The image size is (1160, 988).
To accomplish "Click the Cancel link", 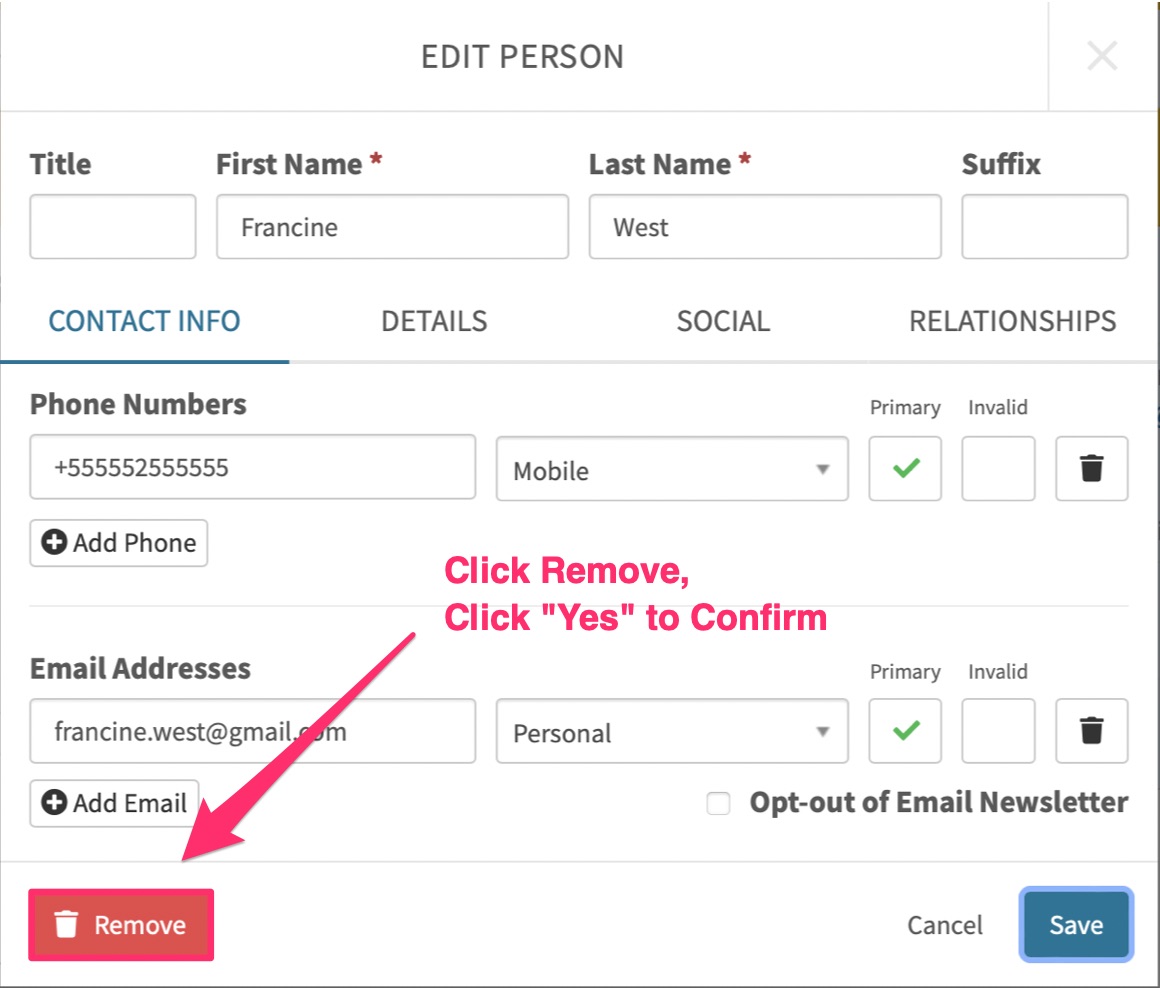I will 945,925.
